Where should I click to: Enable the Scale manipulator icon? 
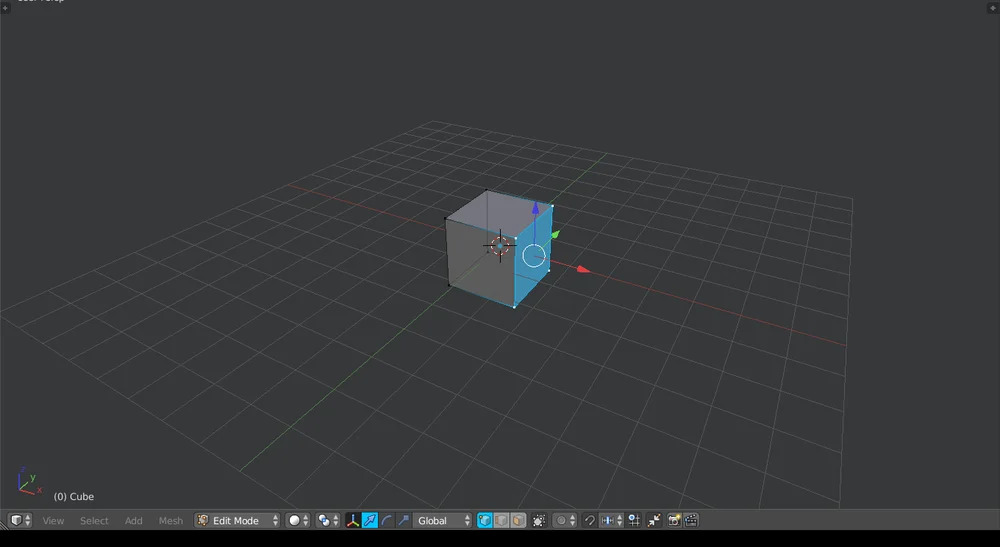[x=402, y=521]
